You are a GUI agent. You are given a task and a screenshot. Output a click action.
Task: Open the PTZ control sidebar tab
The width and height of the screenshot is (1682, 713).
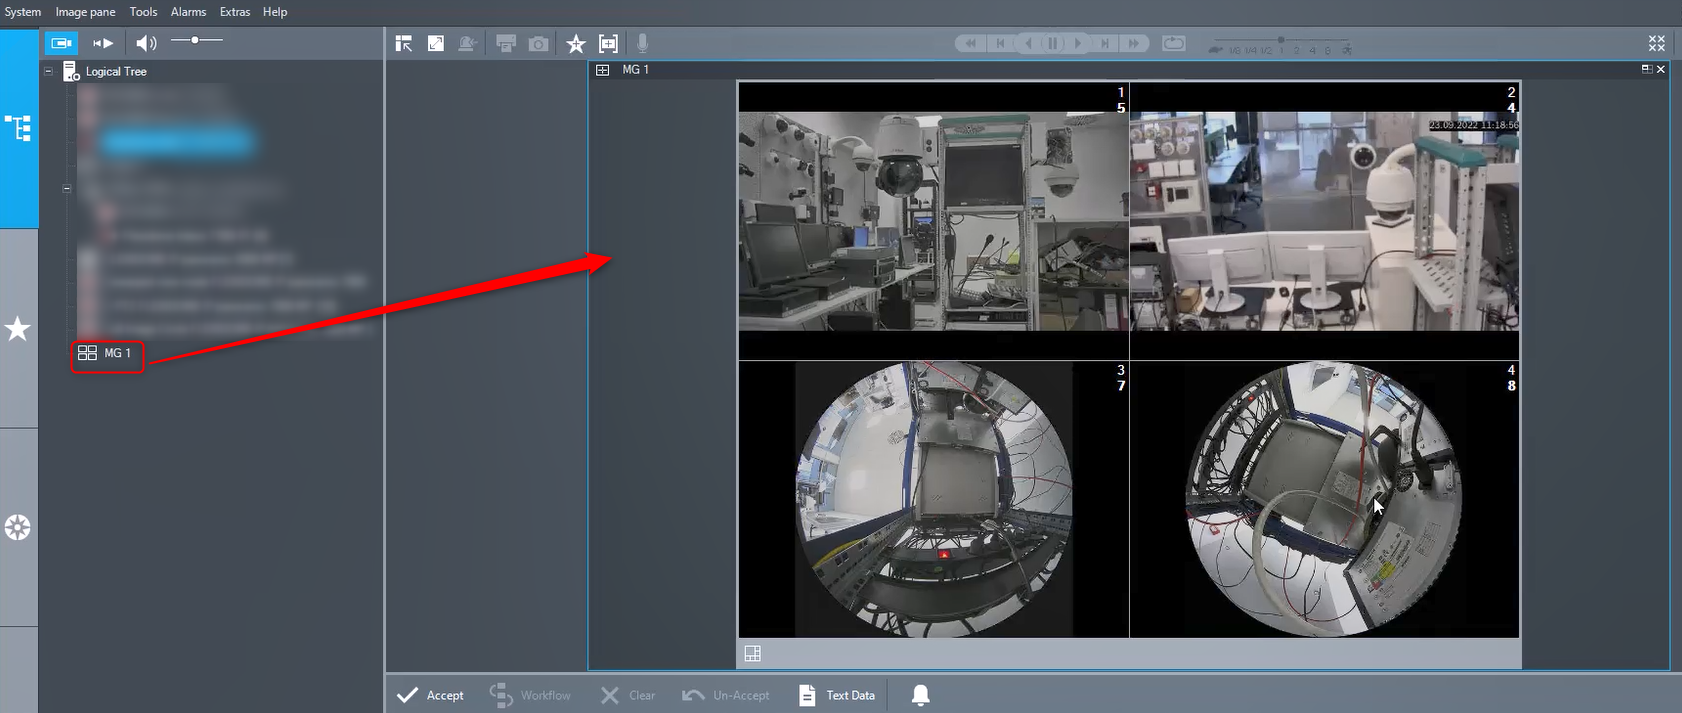18,528
